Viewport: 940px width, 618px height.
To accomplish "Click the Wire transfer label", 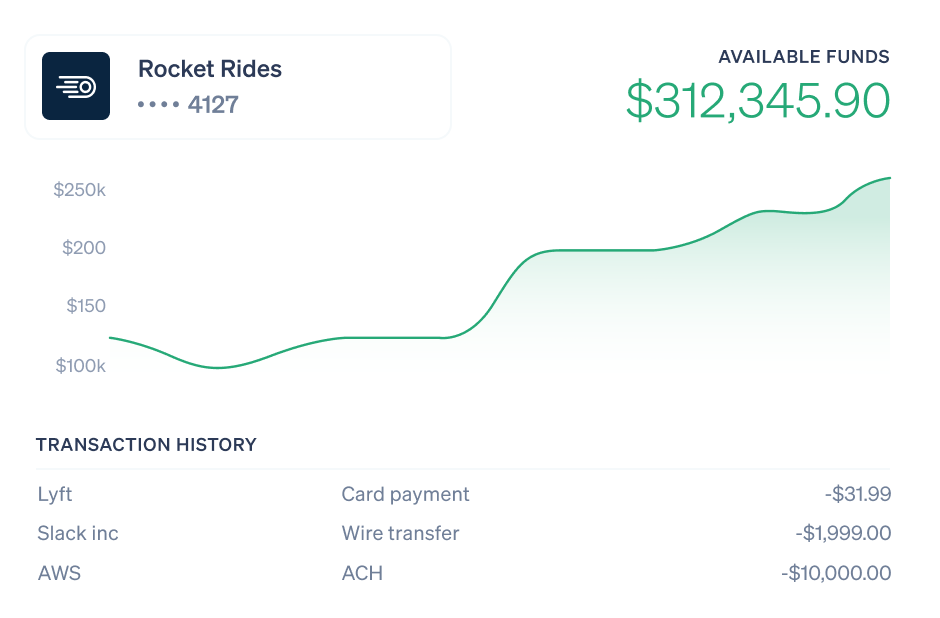I will [x=400, y=533].
